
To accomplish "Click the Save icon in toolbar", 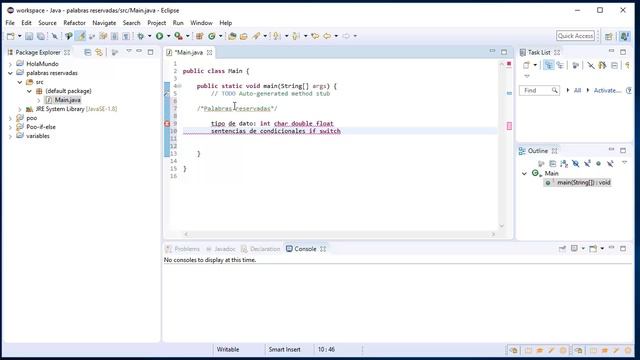I will click(29, 36).
